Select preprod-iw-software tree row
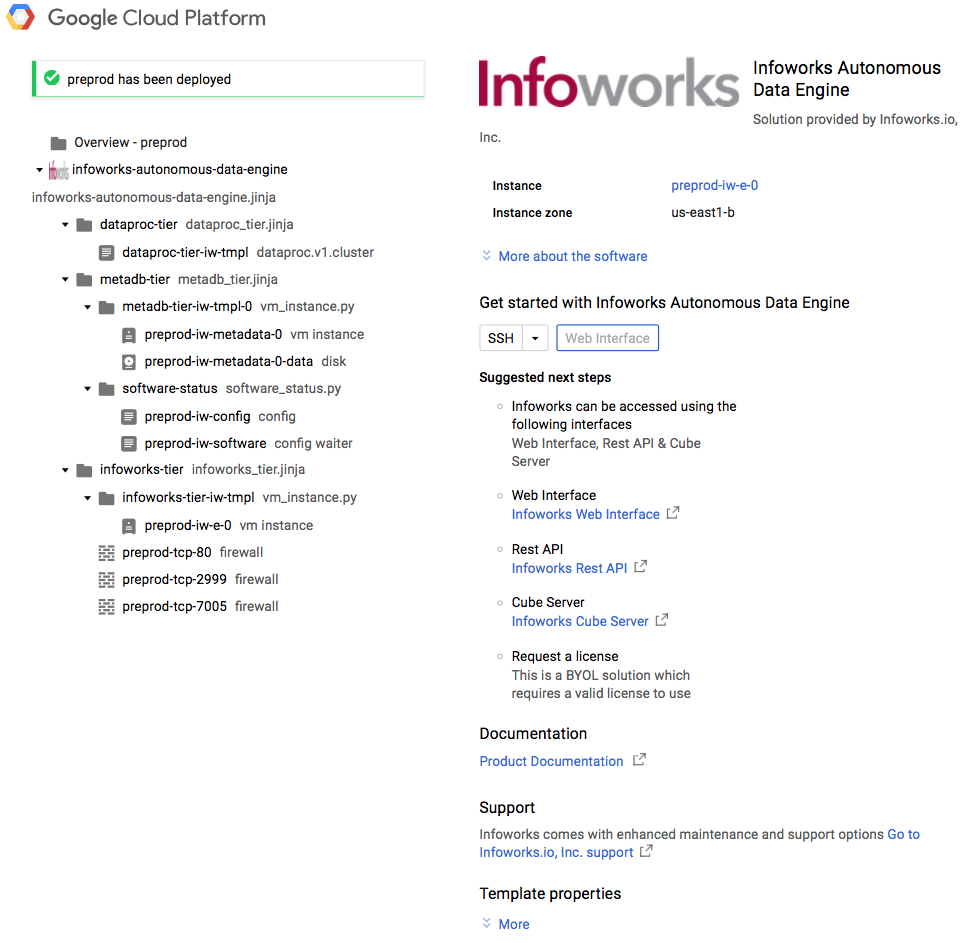The height and width of the screenshot is (943, 973). click(x=236, y=444)
